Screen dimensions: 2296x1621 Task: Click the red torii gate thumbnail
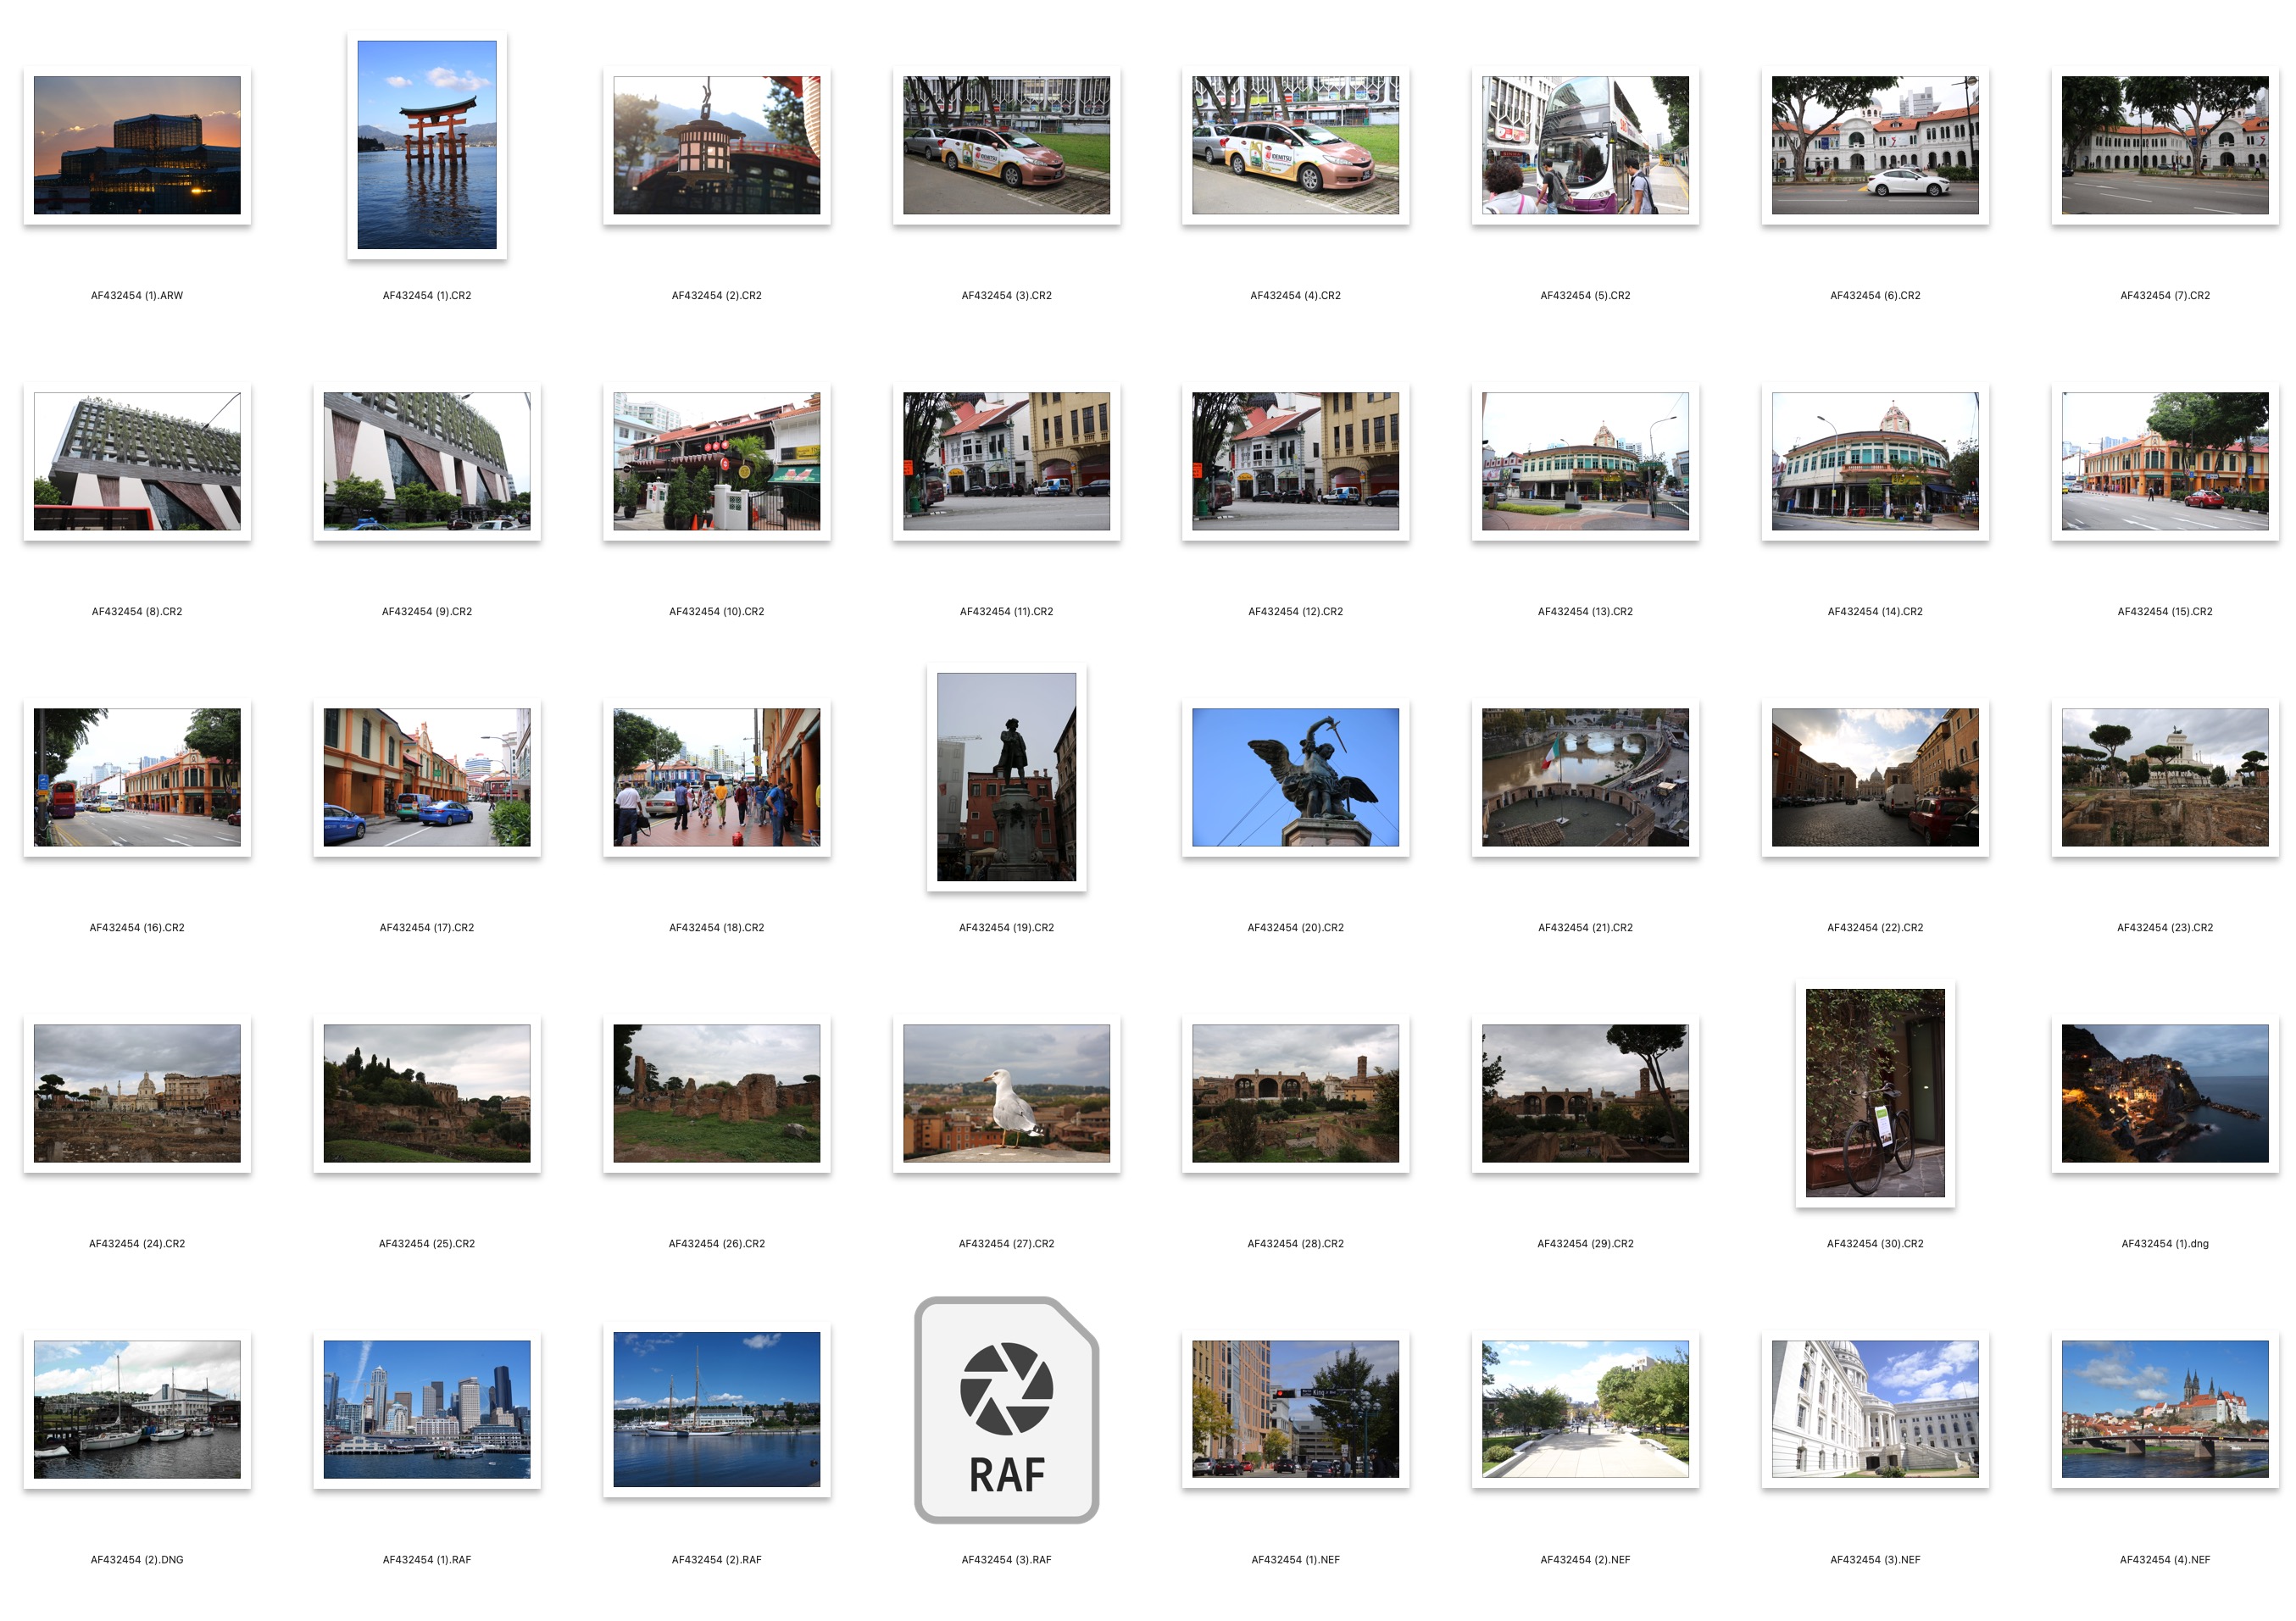coord(427,145)
